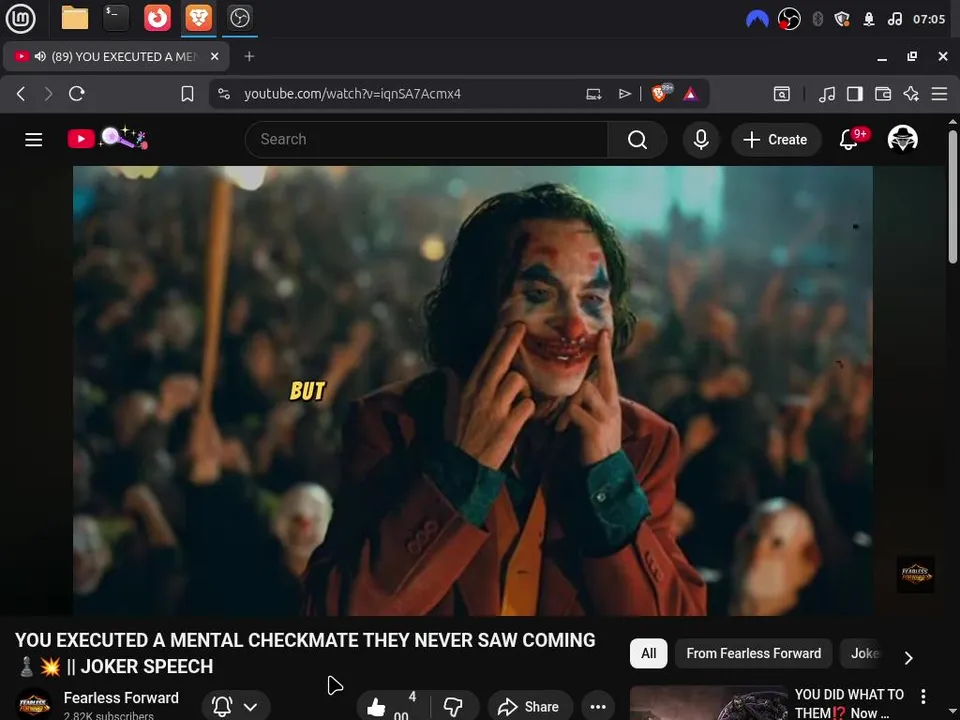
Task: Open more actions three-dot button
Action: point(598,706)
